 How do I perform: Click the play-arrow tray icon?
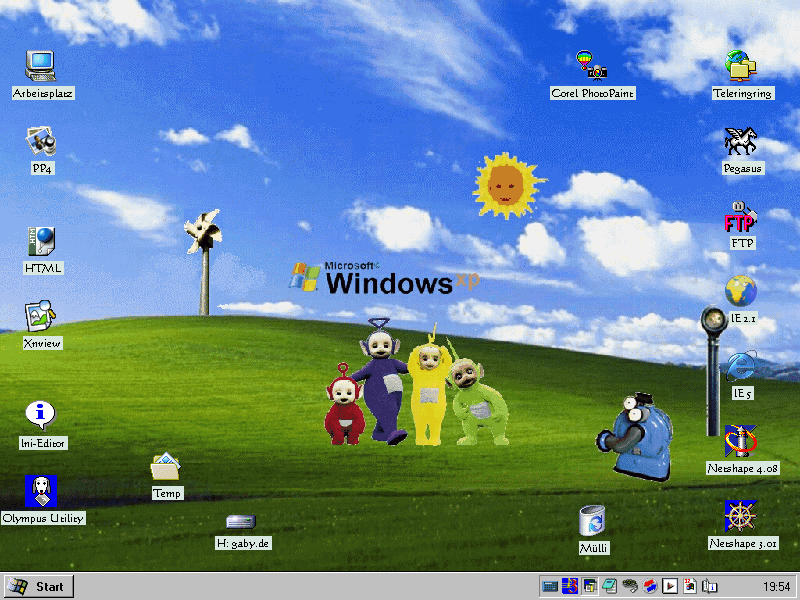[x=671, y=586]
